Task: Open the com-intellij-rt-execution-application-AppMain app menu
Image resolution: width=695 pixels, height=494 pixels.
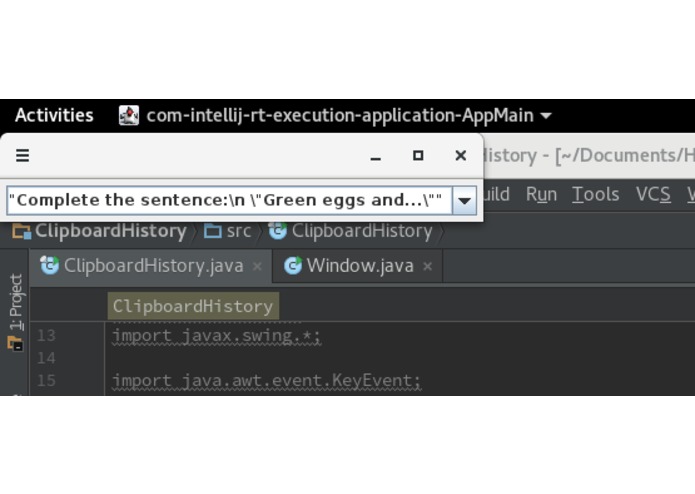Action: point(335,115)
